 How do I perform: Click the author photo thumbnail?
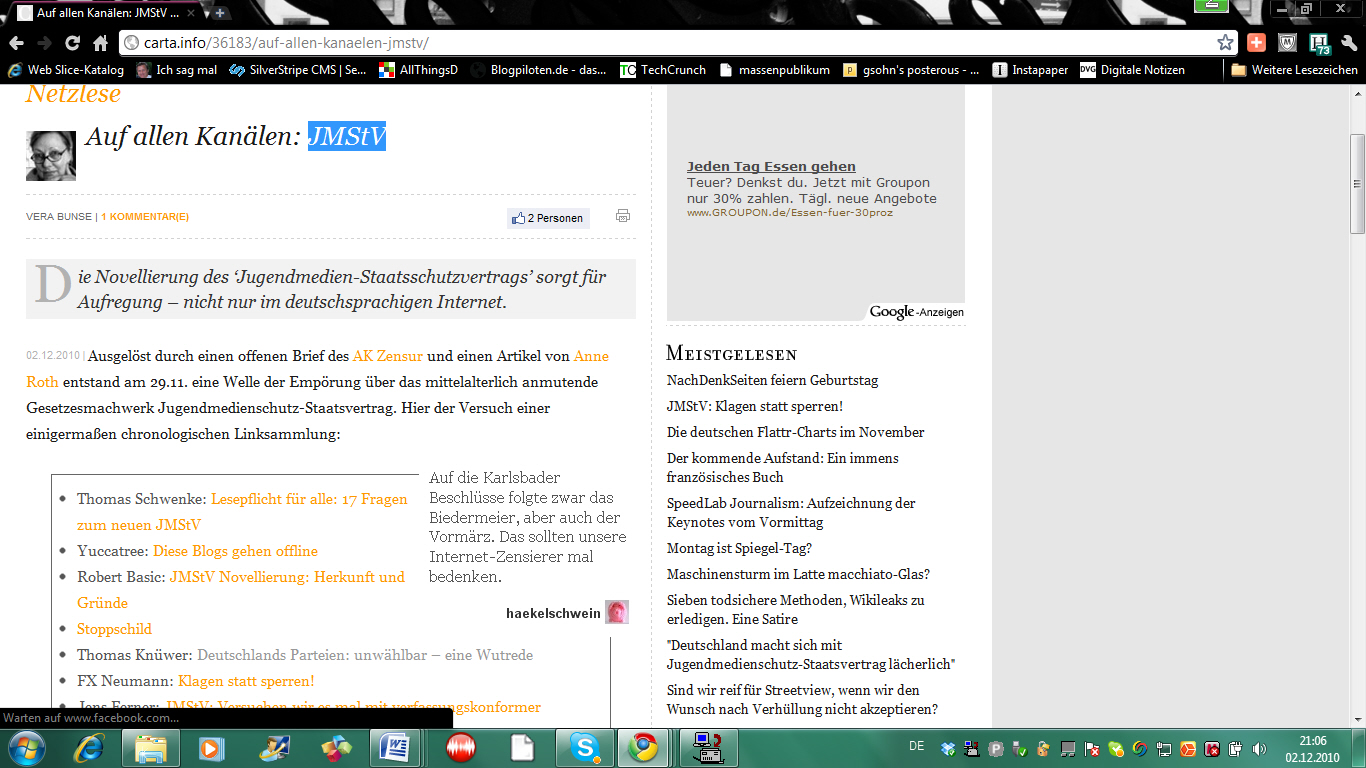[50, 156]
